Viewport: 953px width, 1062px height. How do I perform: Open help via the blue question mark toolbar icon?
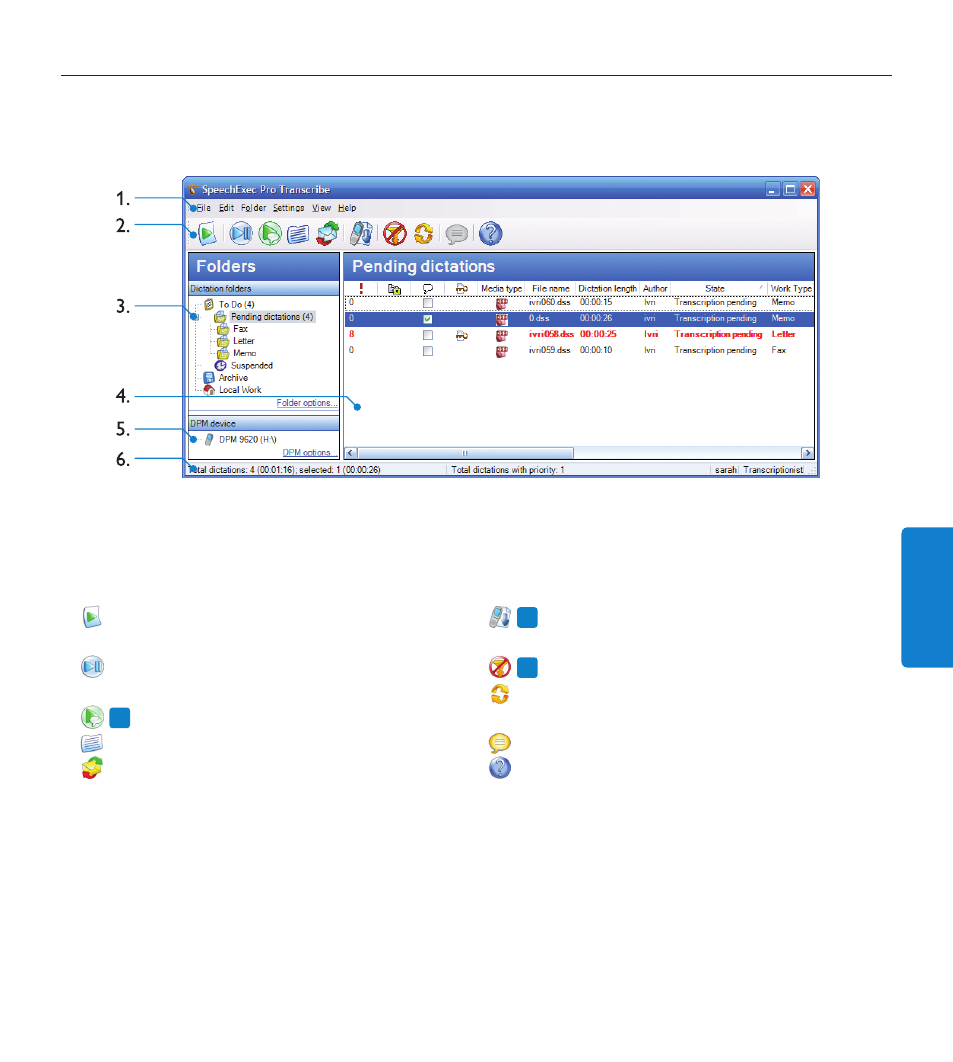[x=490, y=234]
